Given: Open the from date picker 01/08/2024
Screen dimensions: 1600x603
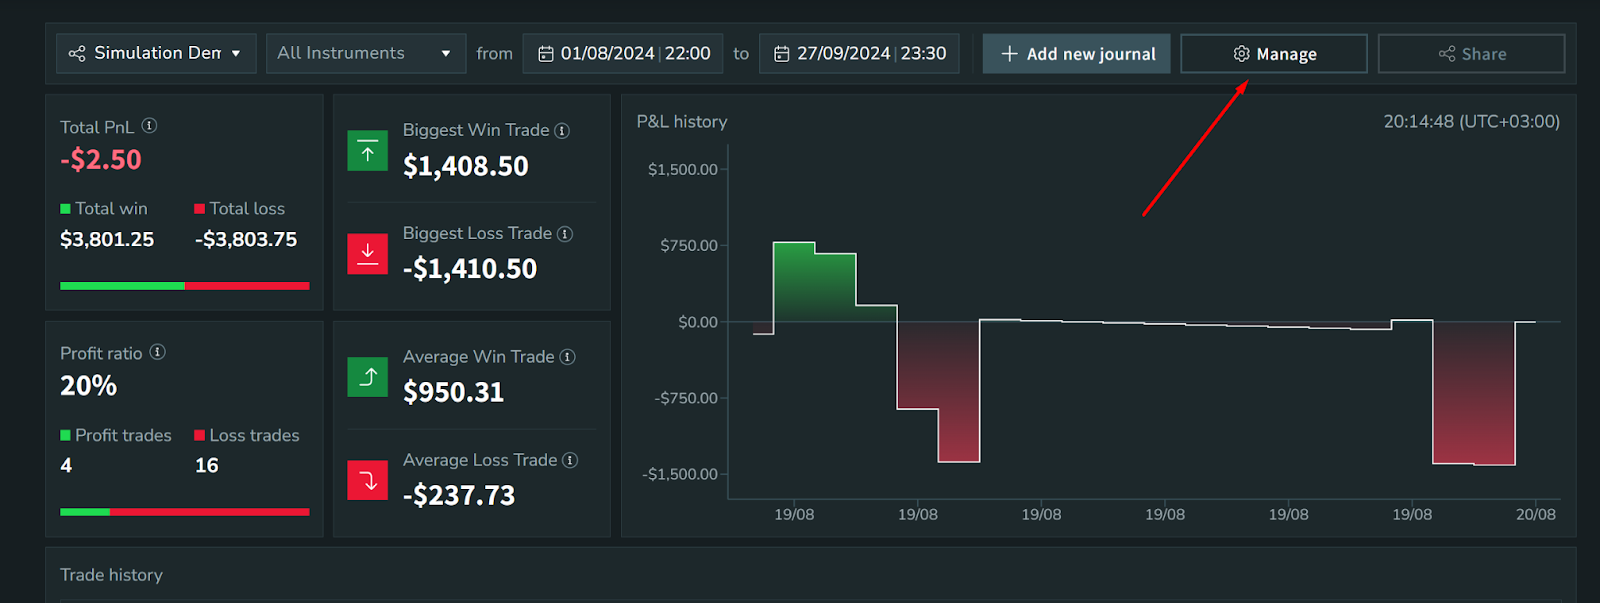Looking at the screenshot, I should (624, 53).
